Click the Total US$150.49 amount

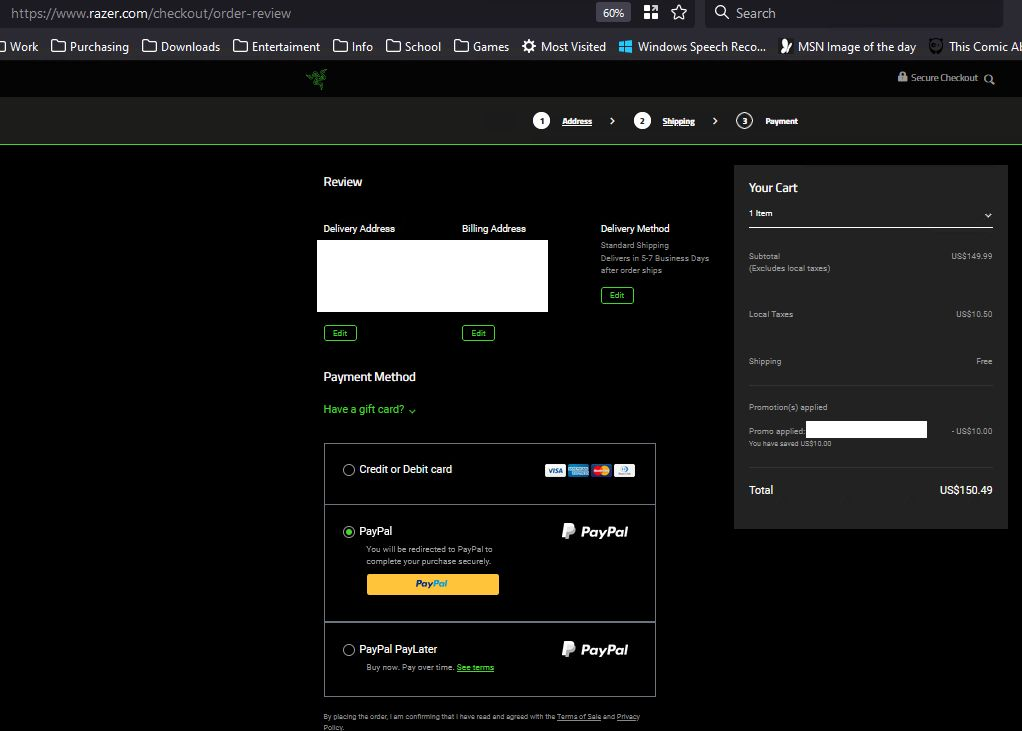[x=965, y=490]
